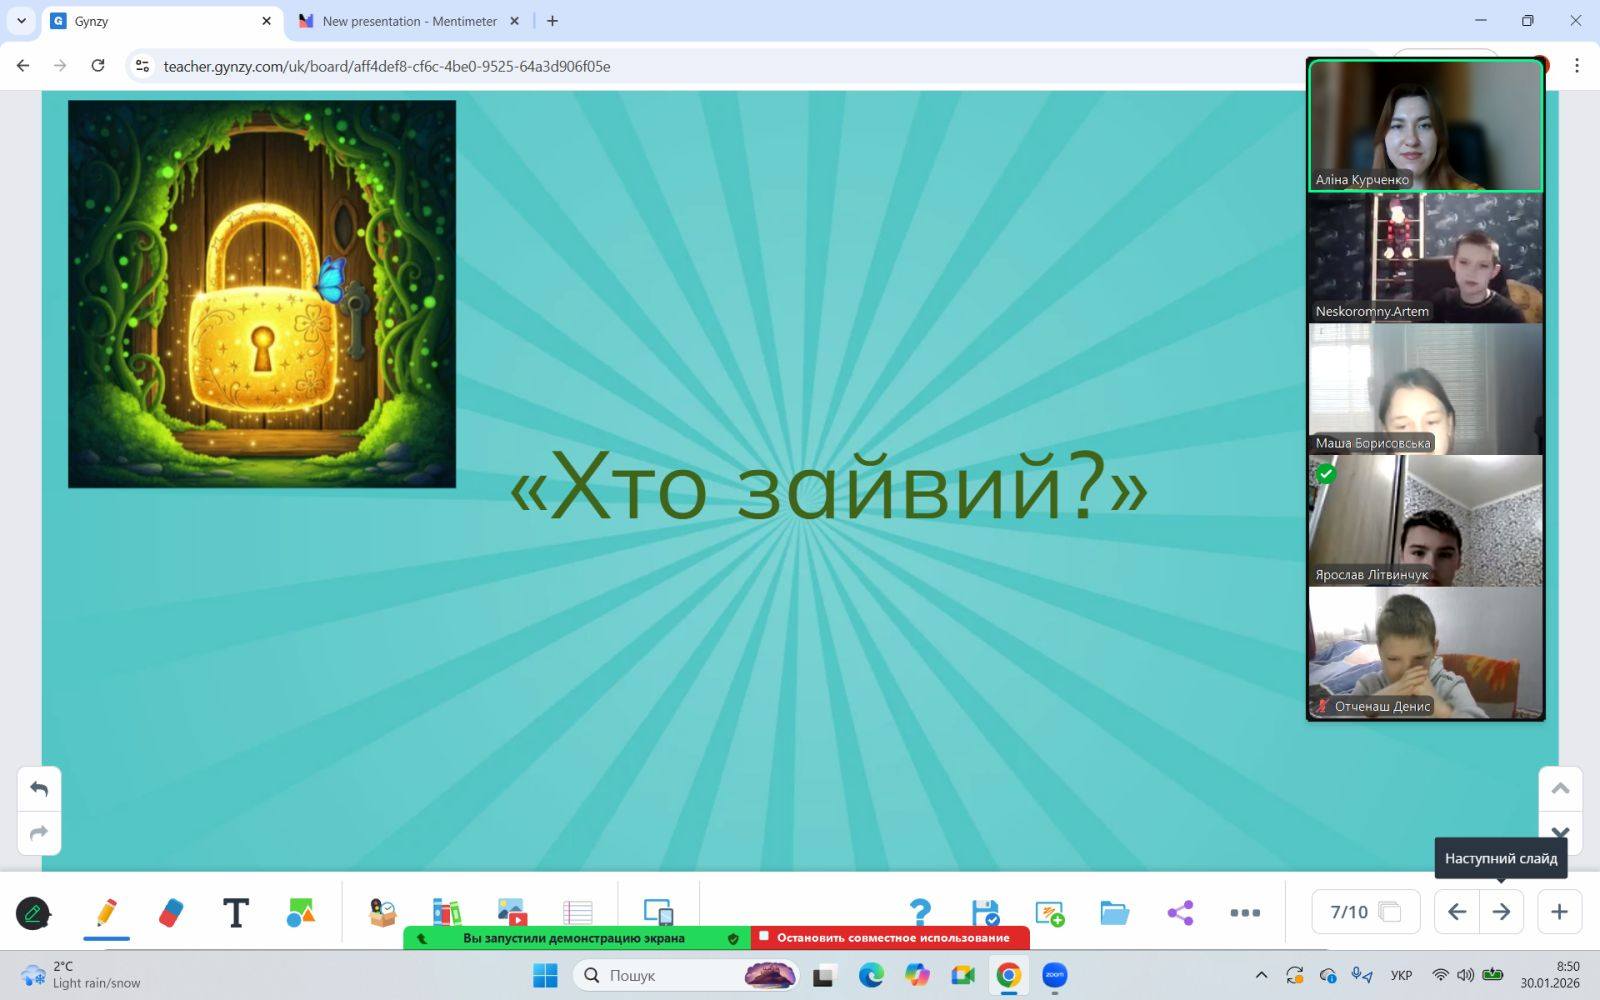Select the pencil drawing tool

106,912
